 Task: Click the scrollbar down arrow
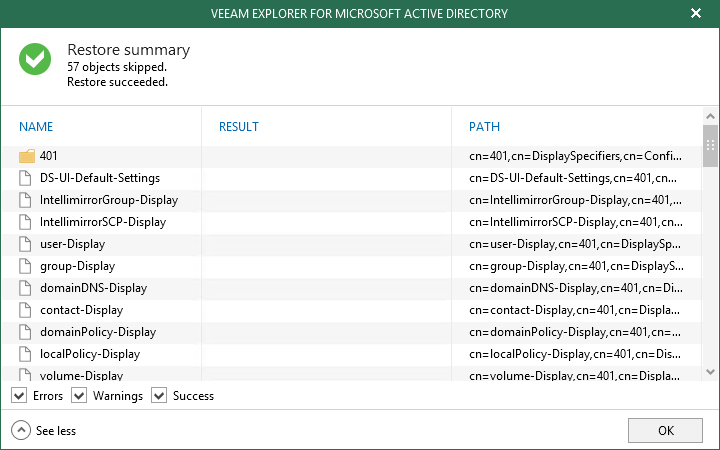coord(710,372)
